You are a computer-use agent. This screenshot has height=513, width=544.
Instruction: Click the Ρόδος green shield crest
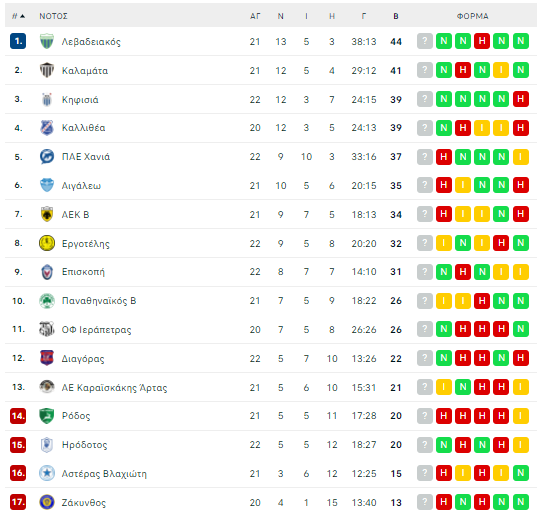pyautogui.click(x=46, y=416)
